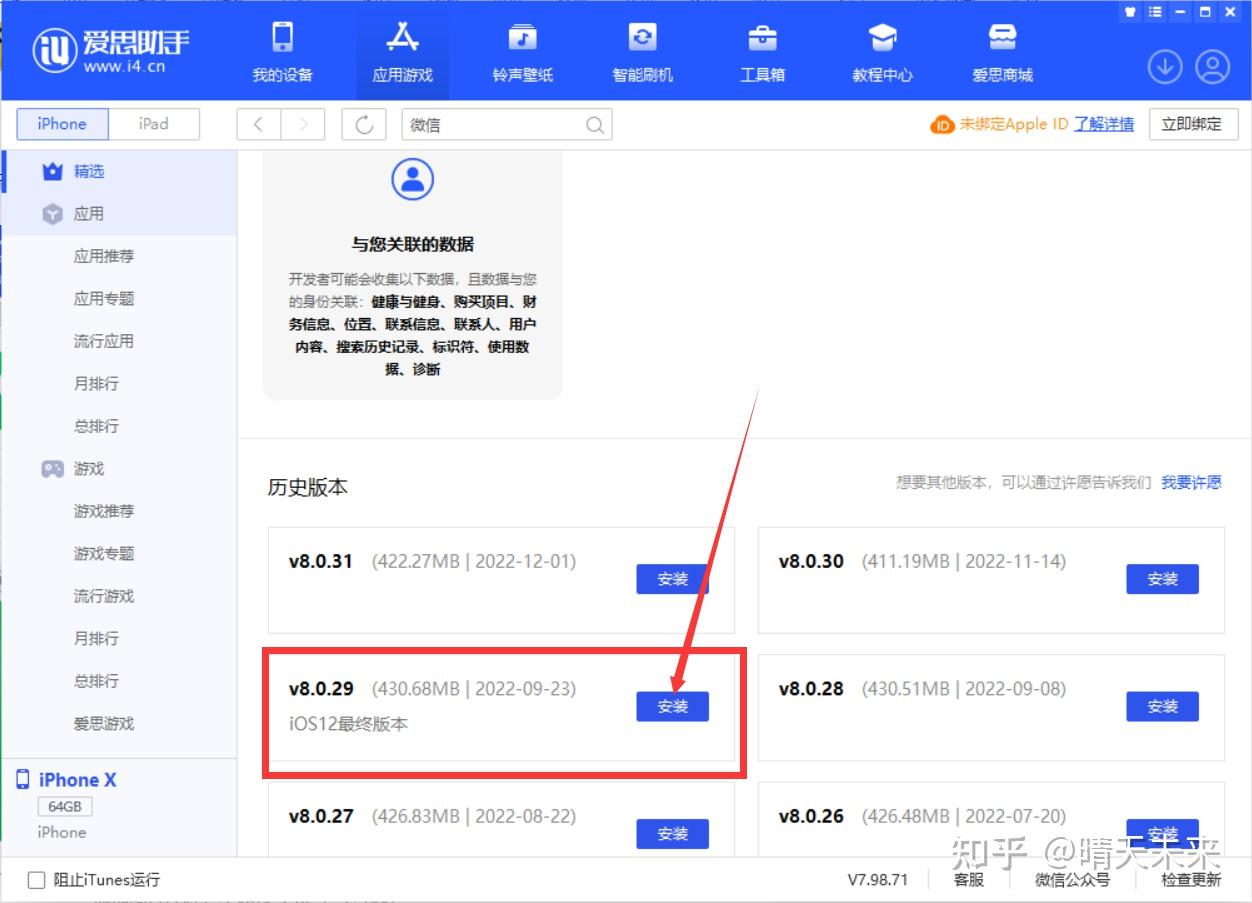The height and width of the screenshot is (903, 1252).
Task: Click the 立即绑定 button
Action: (1191, 124)
